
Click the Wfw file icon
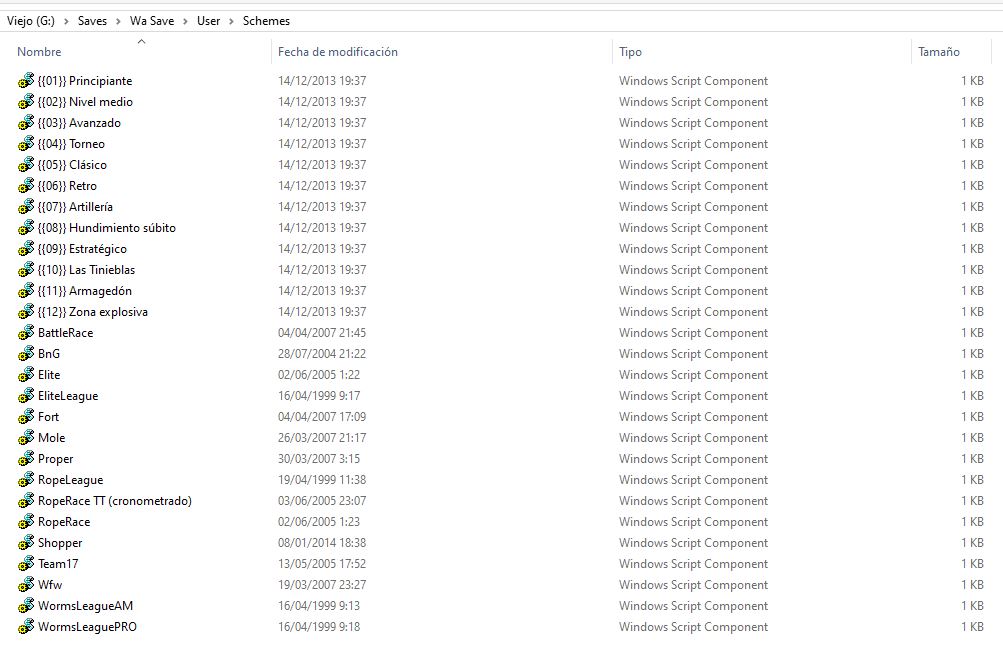pos(26,585)
